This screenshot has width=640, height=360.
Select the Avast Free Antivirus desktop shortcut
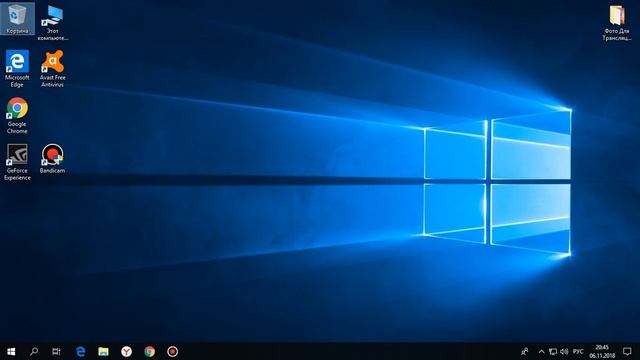tap(53, 69)
